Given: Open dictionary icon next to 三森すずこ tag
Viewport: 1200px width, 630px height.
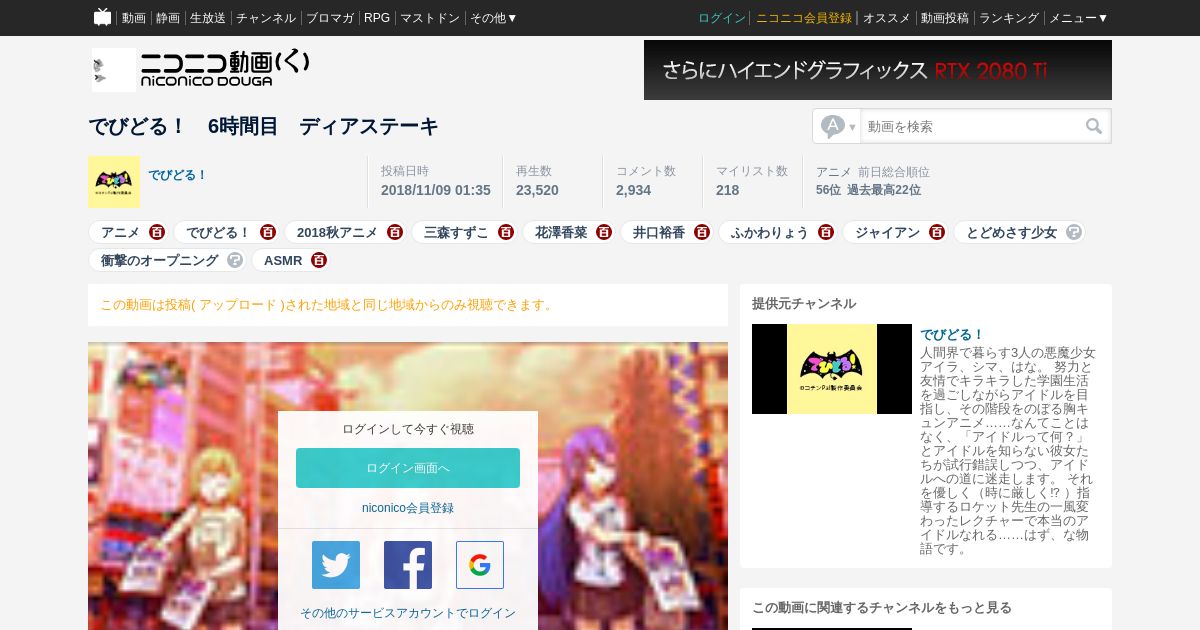Looking at the screenshot, I should tap(506, 232).
